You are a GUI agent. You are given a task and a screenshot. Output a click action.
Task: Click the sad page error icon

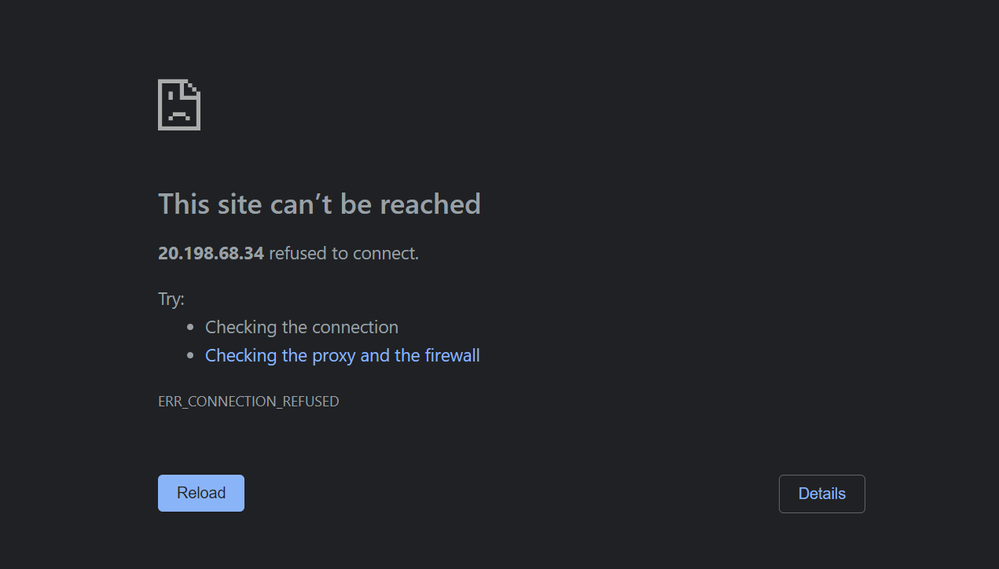179,105
